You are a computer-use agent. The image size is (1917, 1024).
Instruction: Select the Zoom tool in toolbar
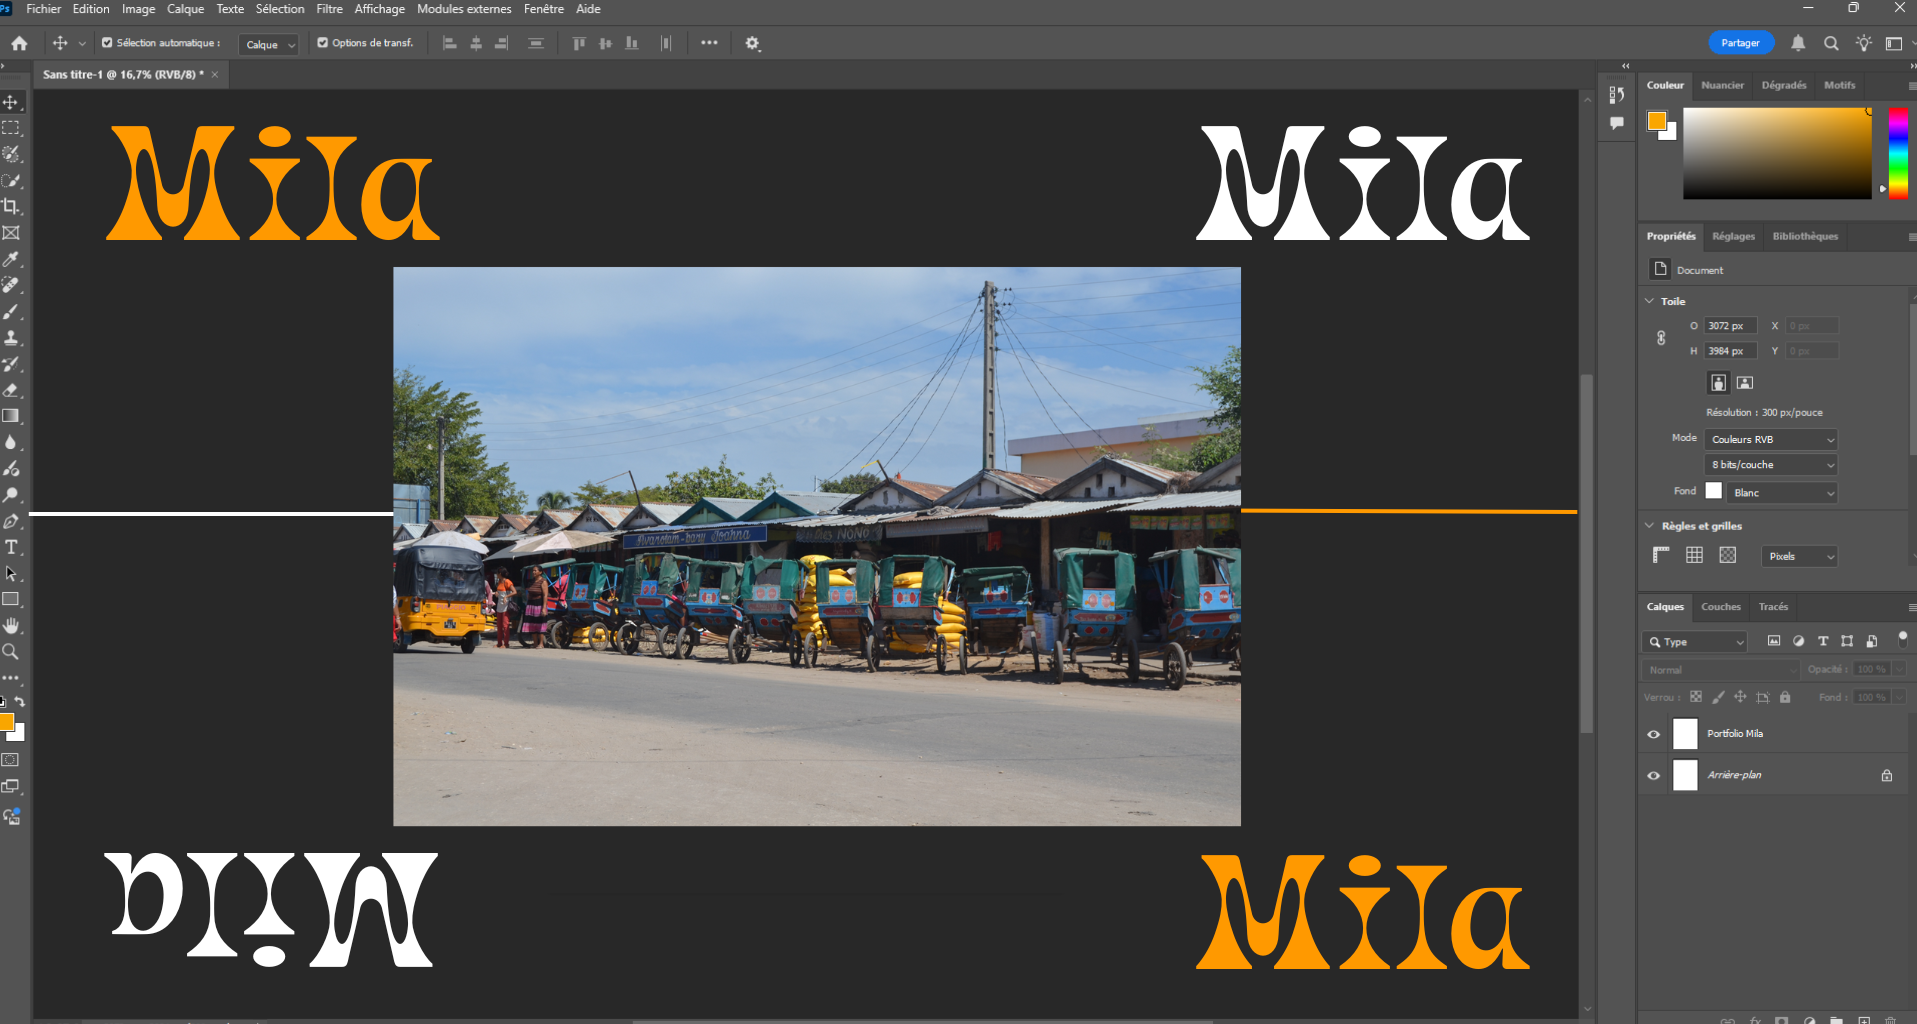point(11,652)
